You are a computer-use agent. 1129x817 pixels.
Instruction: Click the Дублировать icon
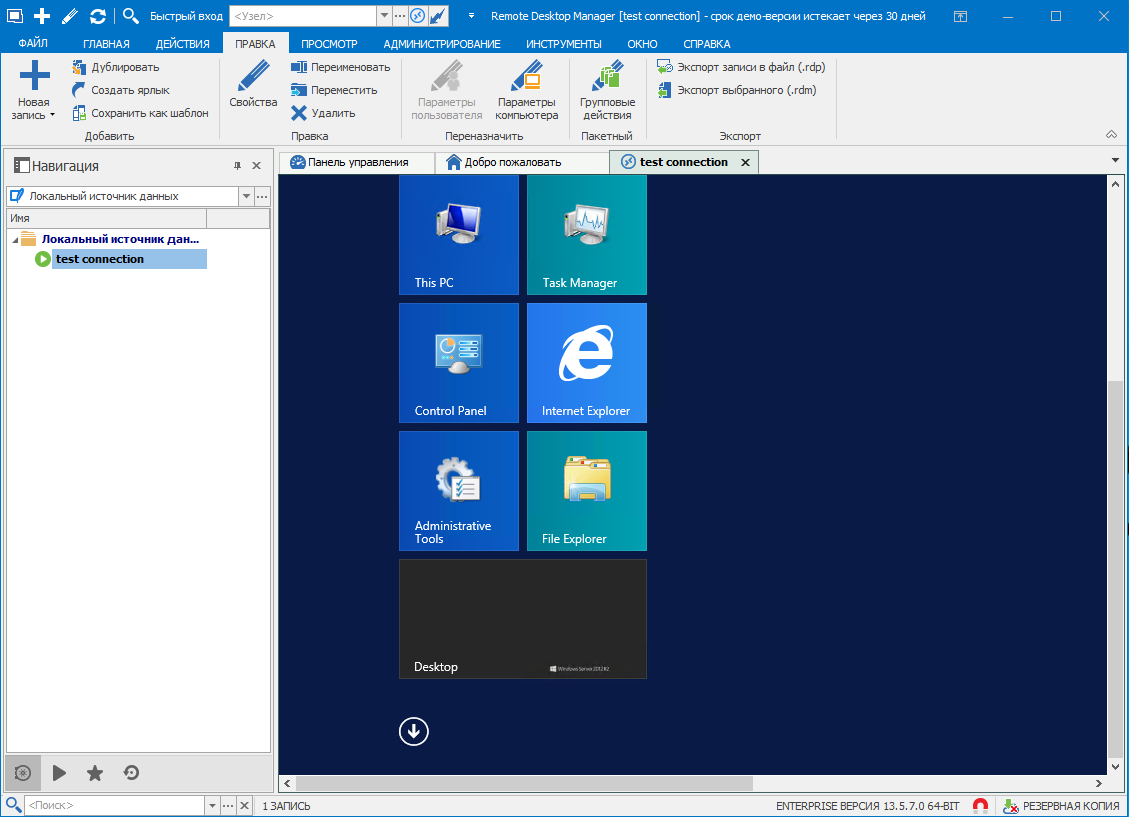click(79, 67)
